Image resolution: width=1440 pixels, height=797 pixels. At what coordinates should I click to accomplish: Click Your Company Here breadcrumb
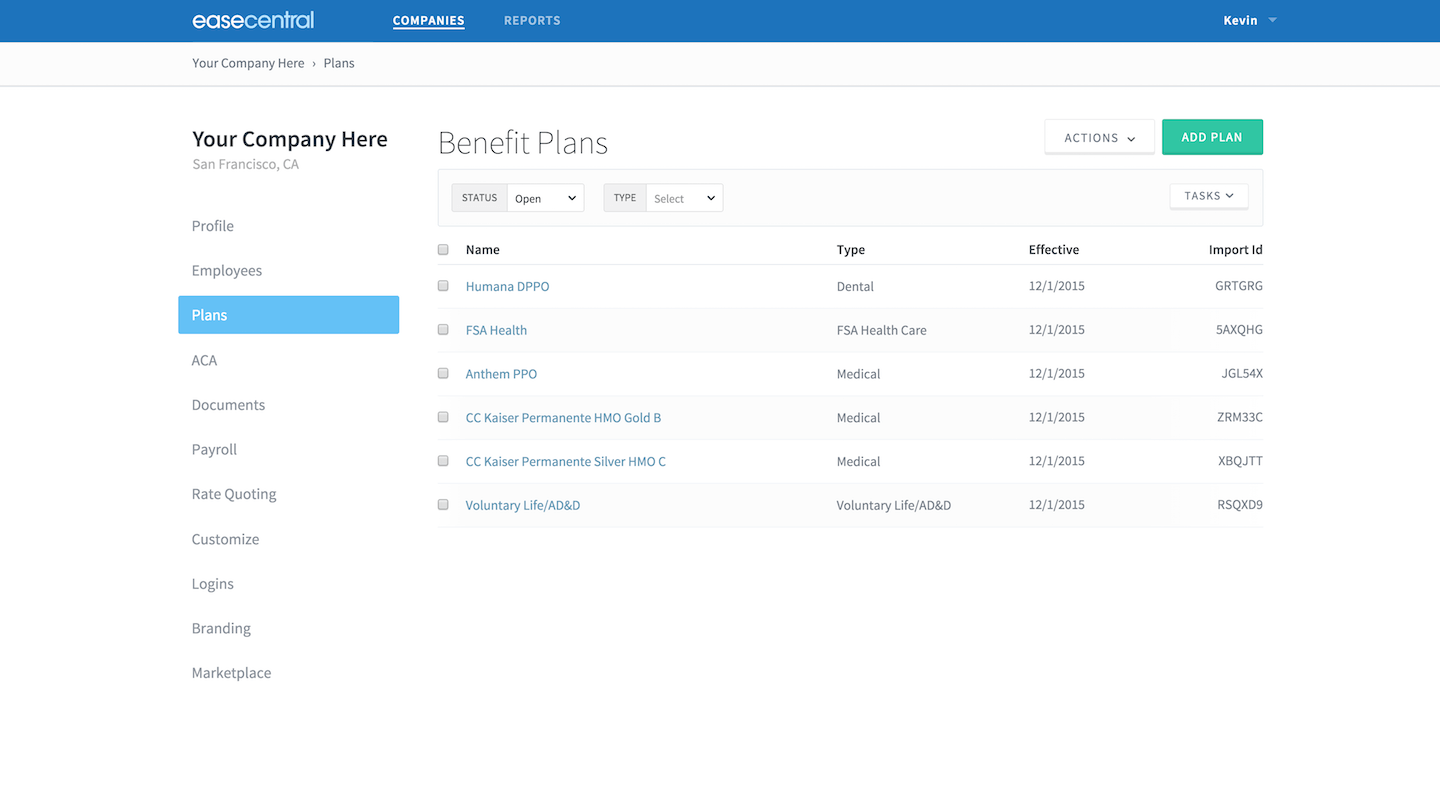[248, 63]
